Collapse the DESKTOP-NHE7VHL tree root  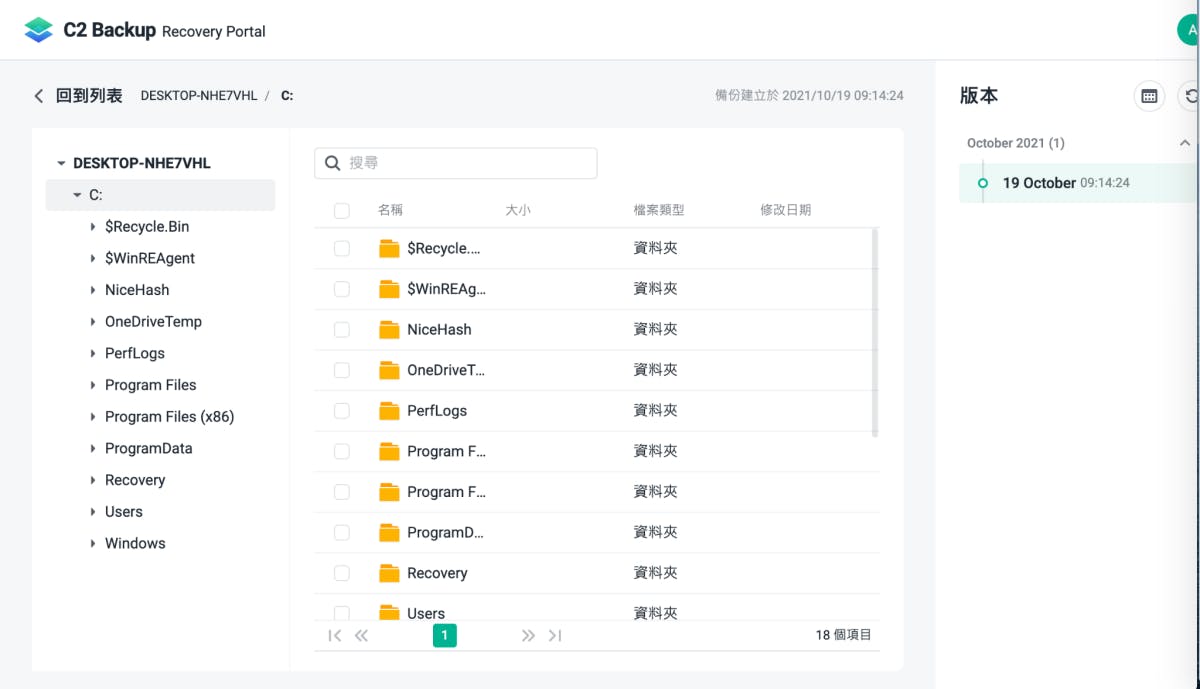tap(61, 163)
